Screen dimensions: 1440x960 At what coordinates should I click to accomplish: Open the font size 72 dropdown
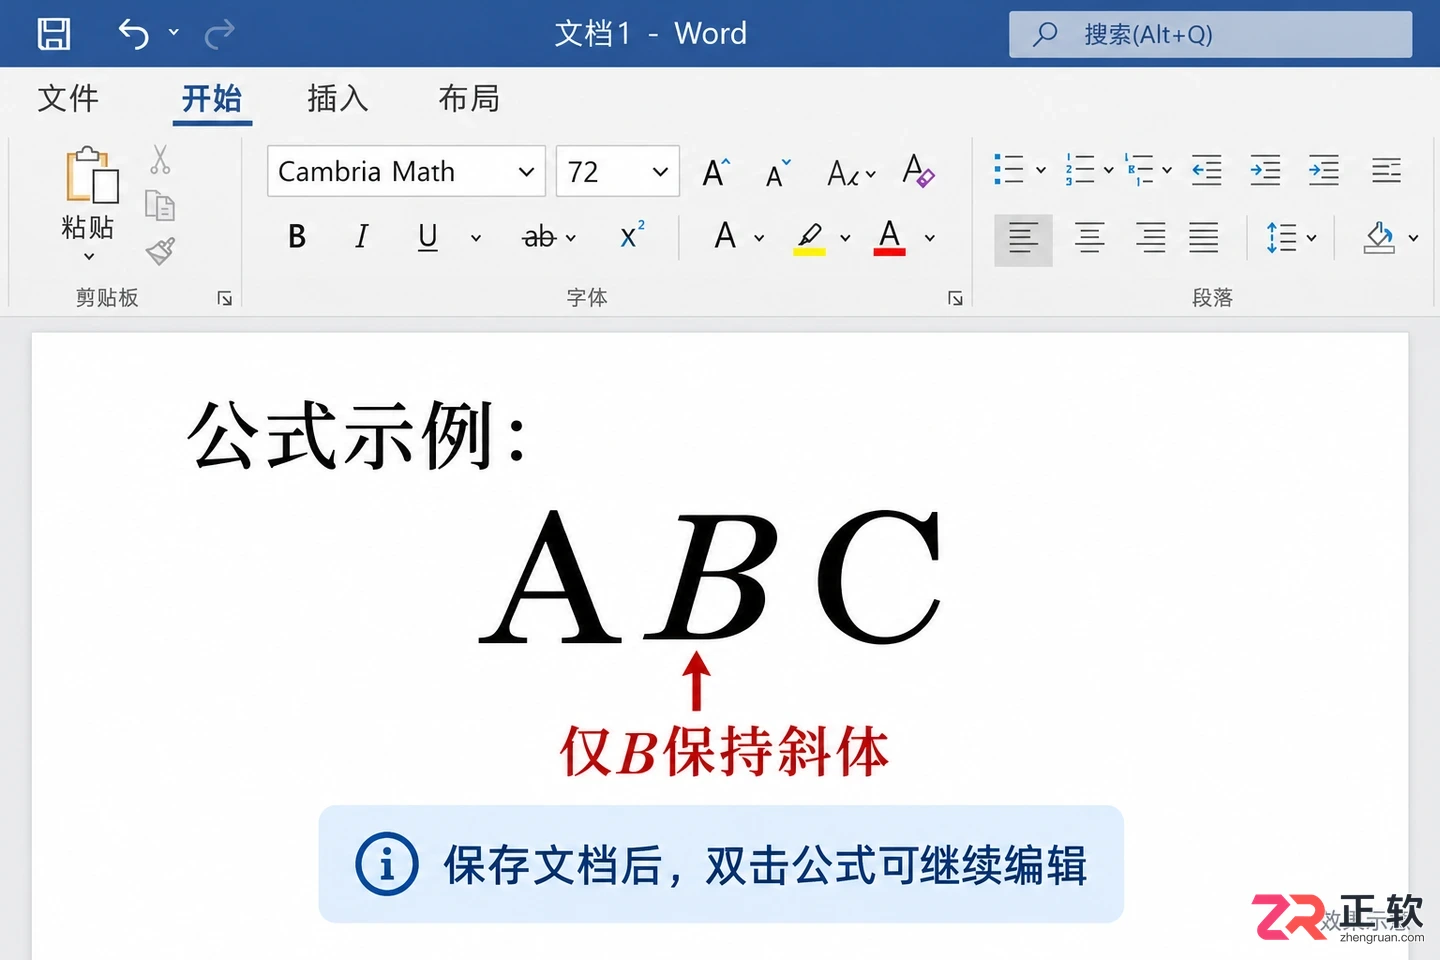pyautogui.click(x=660, y=172)
